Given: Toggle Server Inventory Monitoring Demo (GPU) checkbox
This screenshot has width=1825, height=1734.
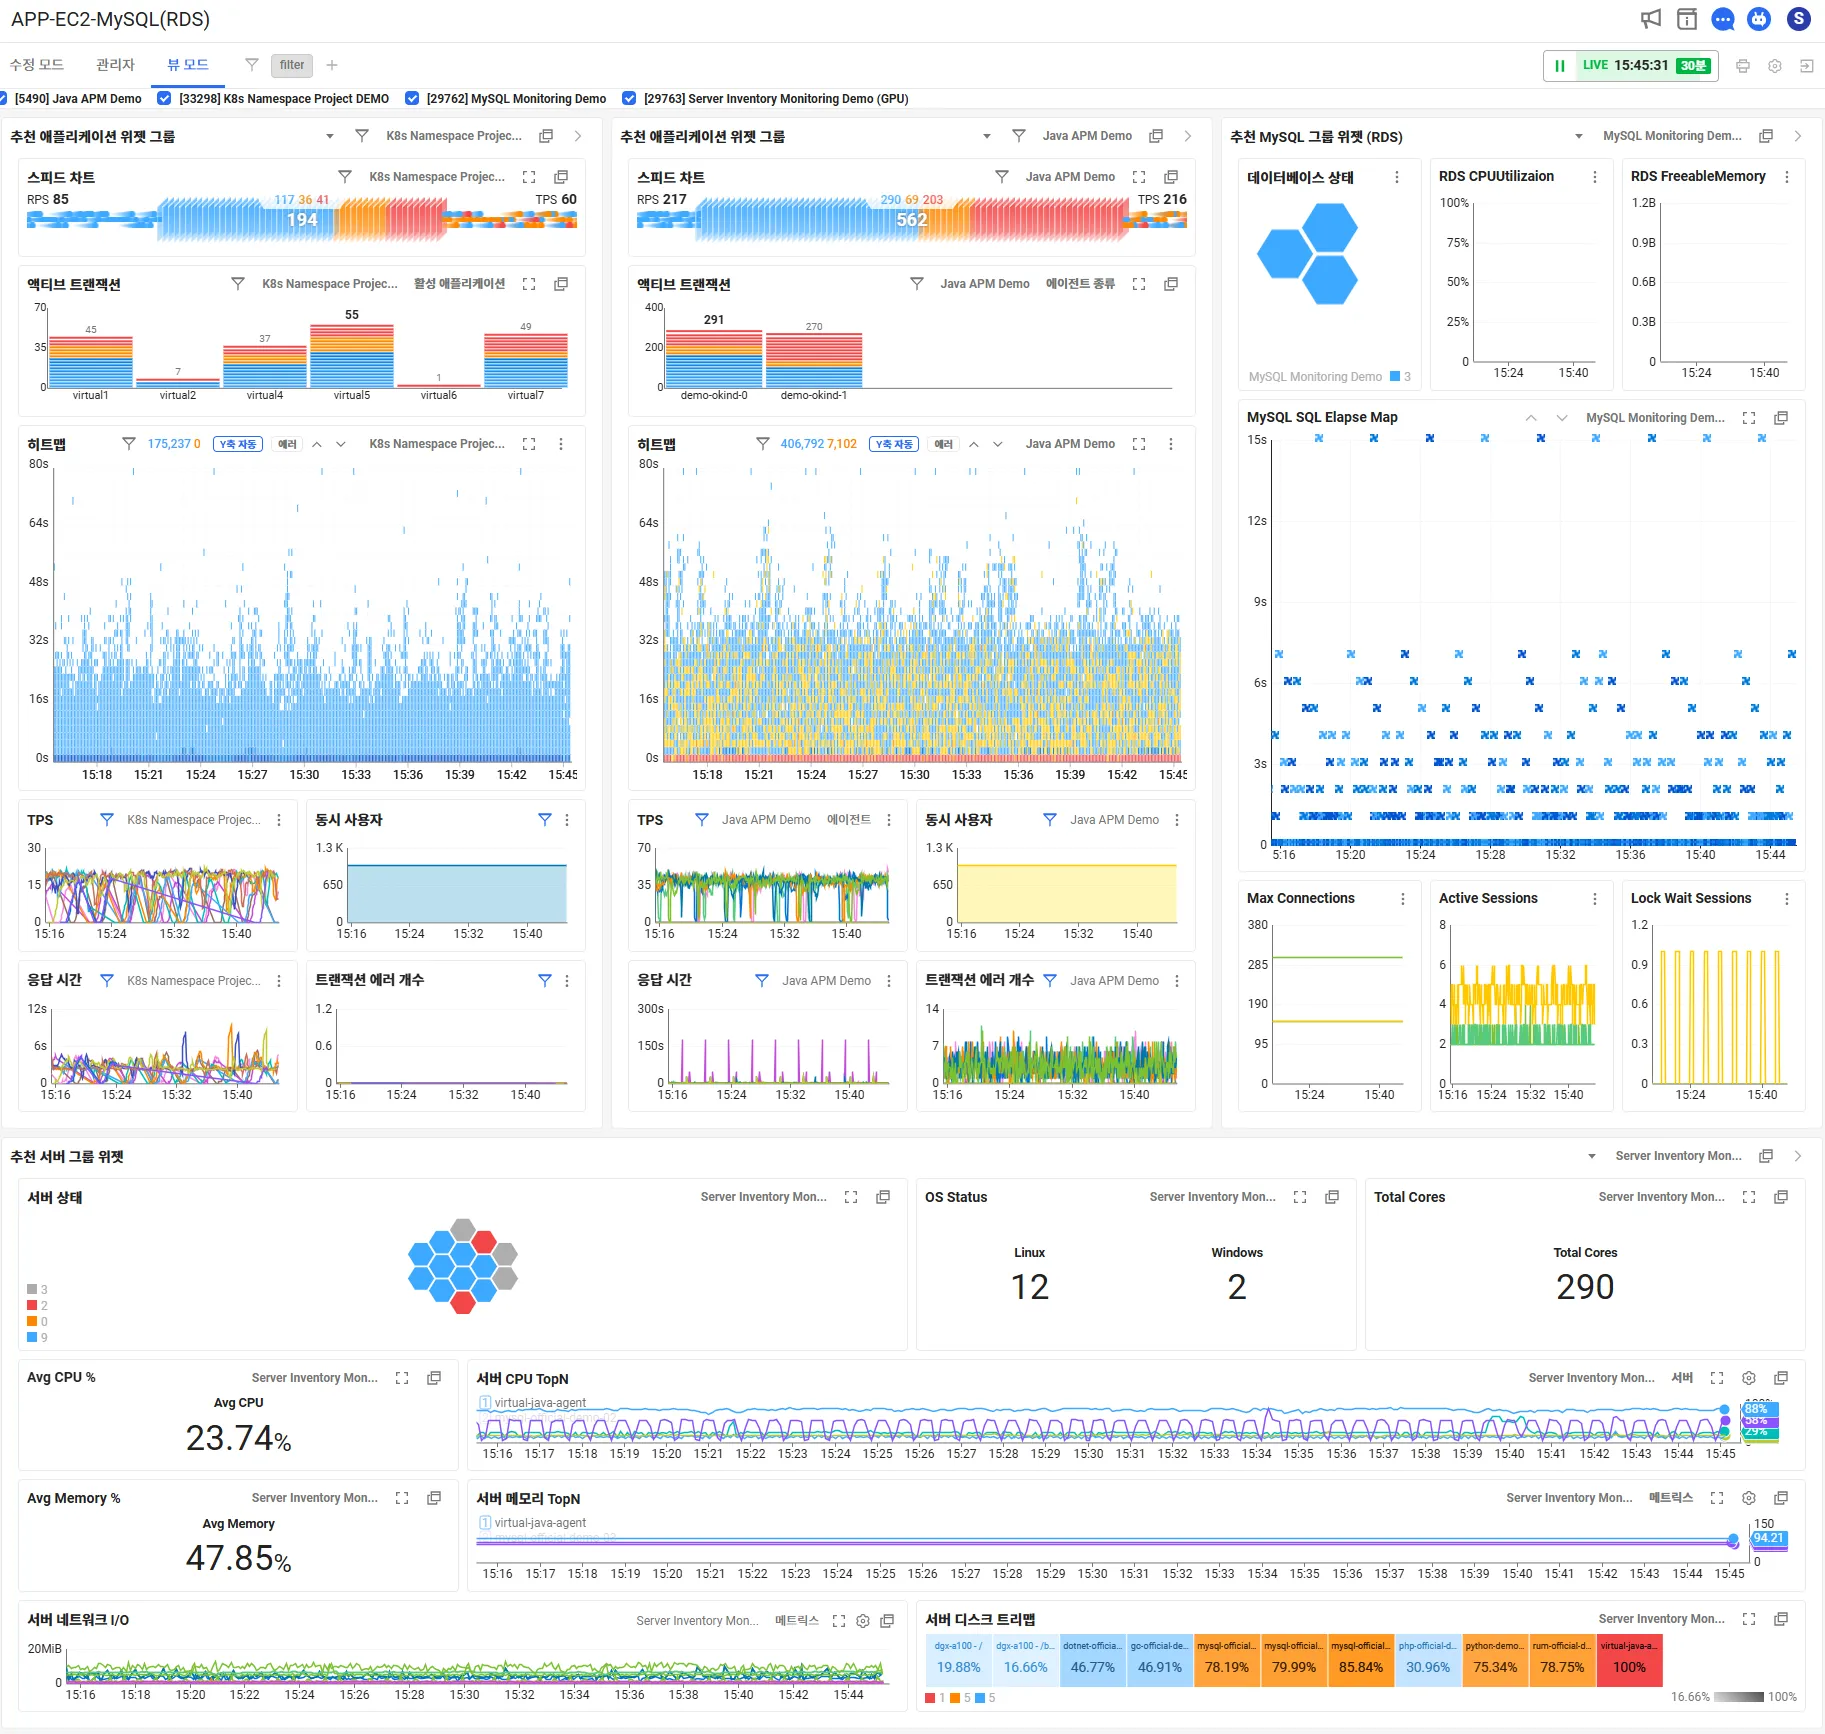Looking at the screenshot, I should coord(629,98).
